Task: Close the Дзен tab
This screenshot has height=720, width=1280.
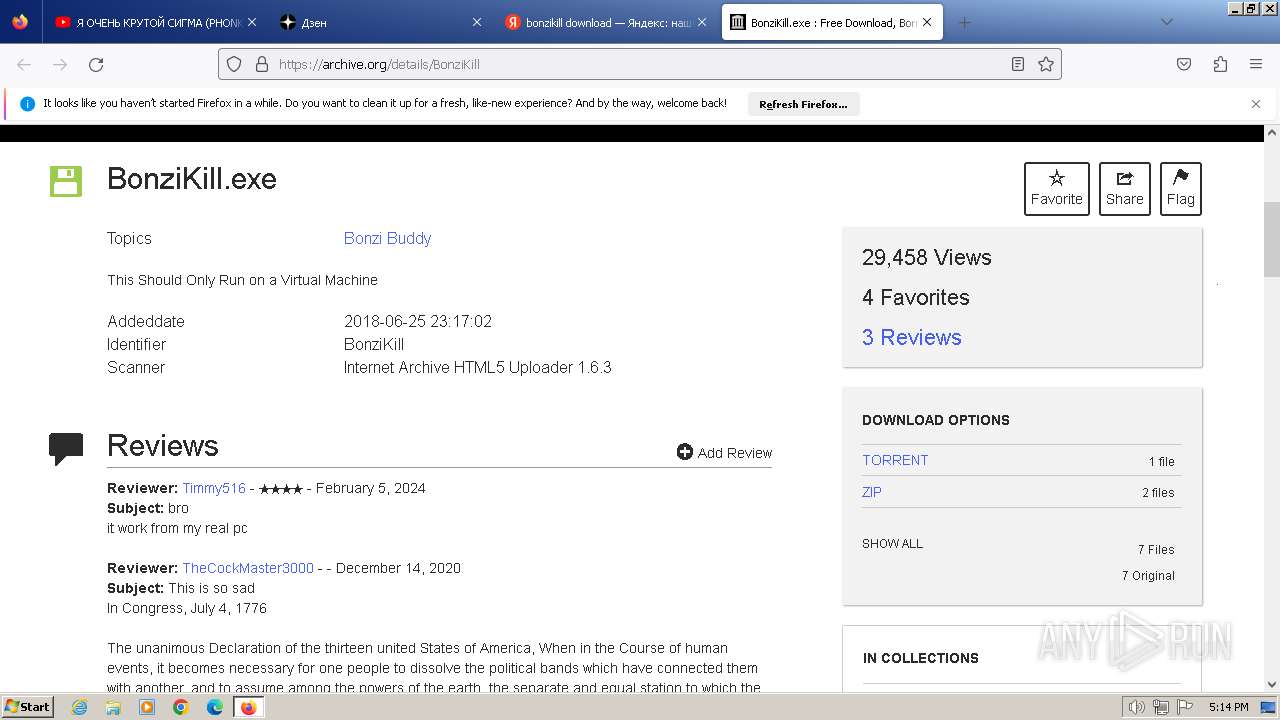Action: point(476,22)
